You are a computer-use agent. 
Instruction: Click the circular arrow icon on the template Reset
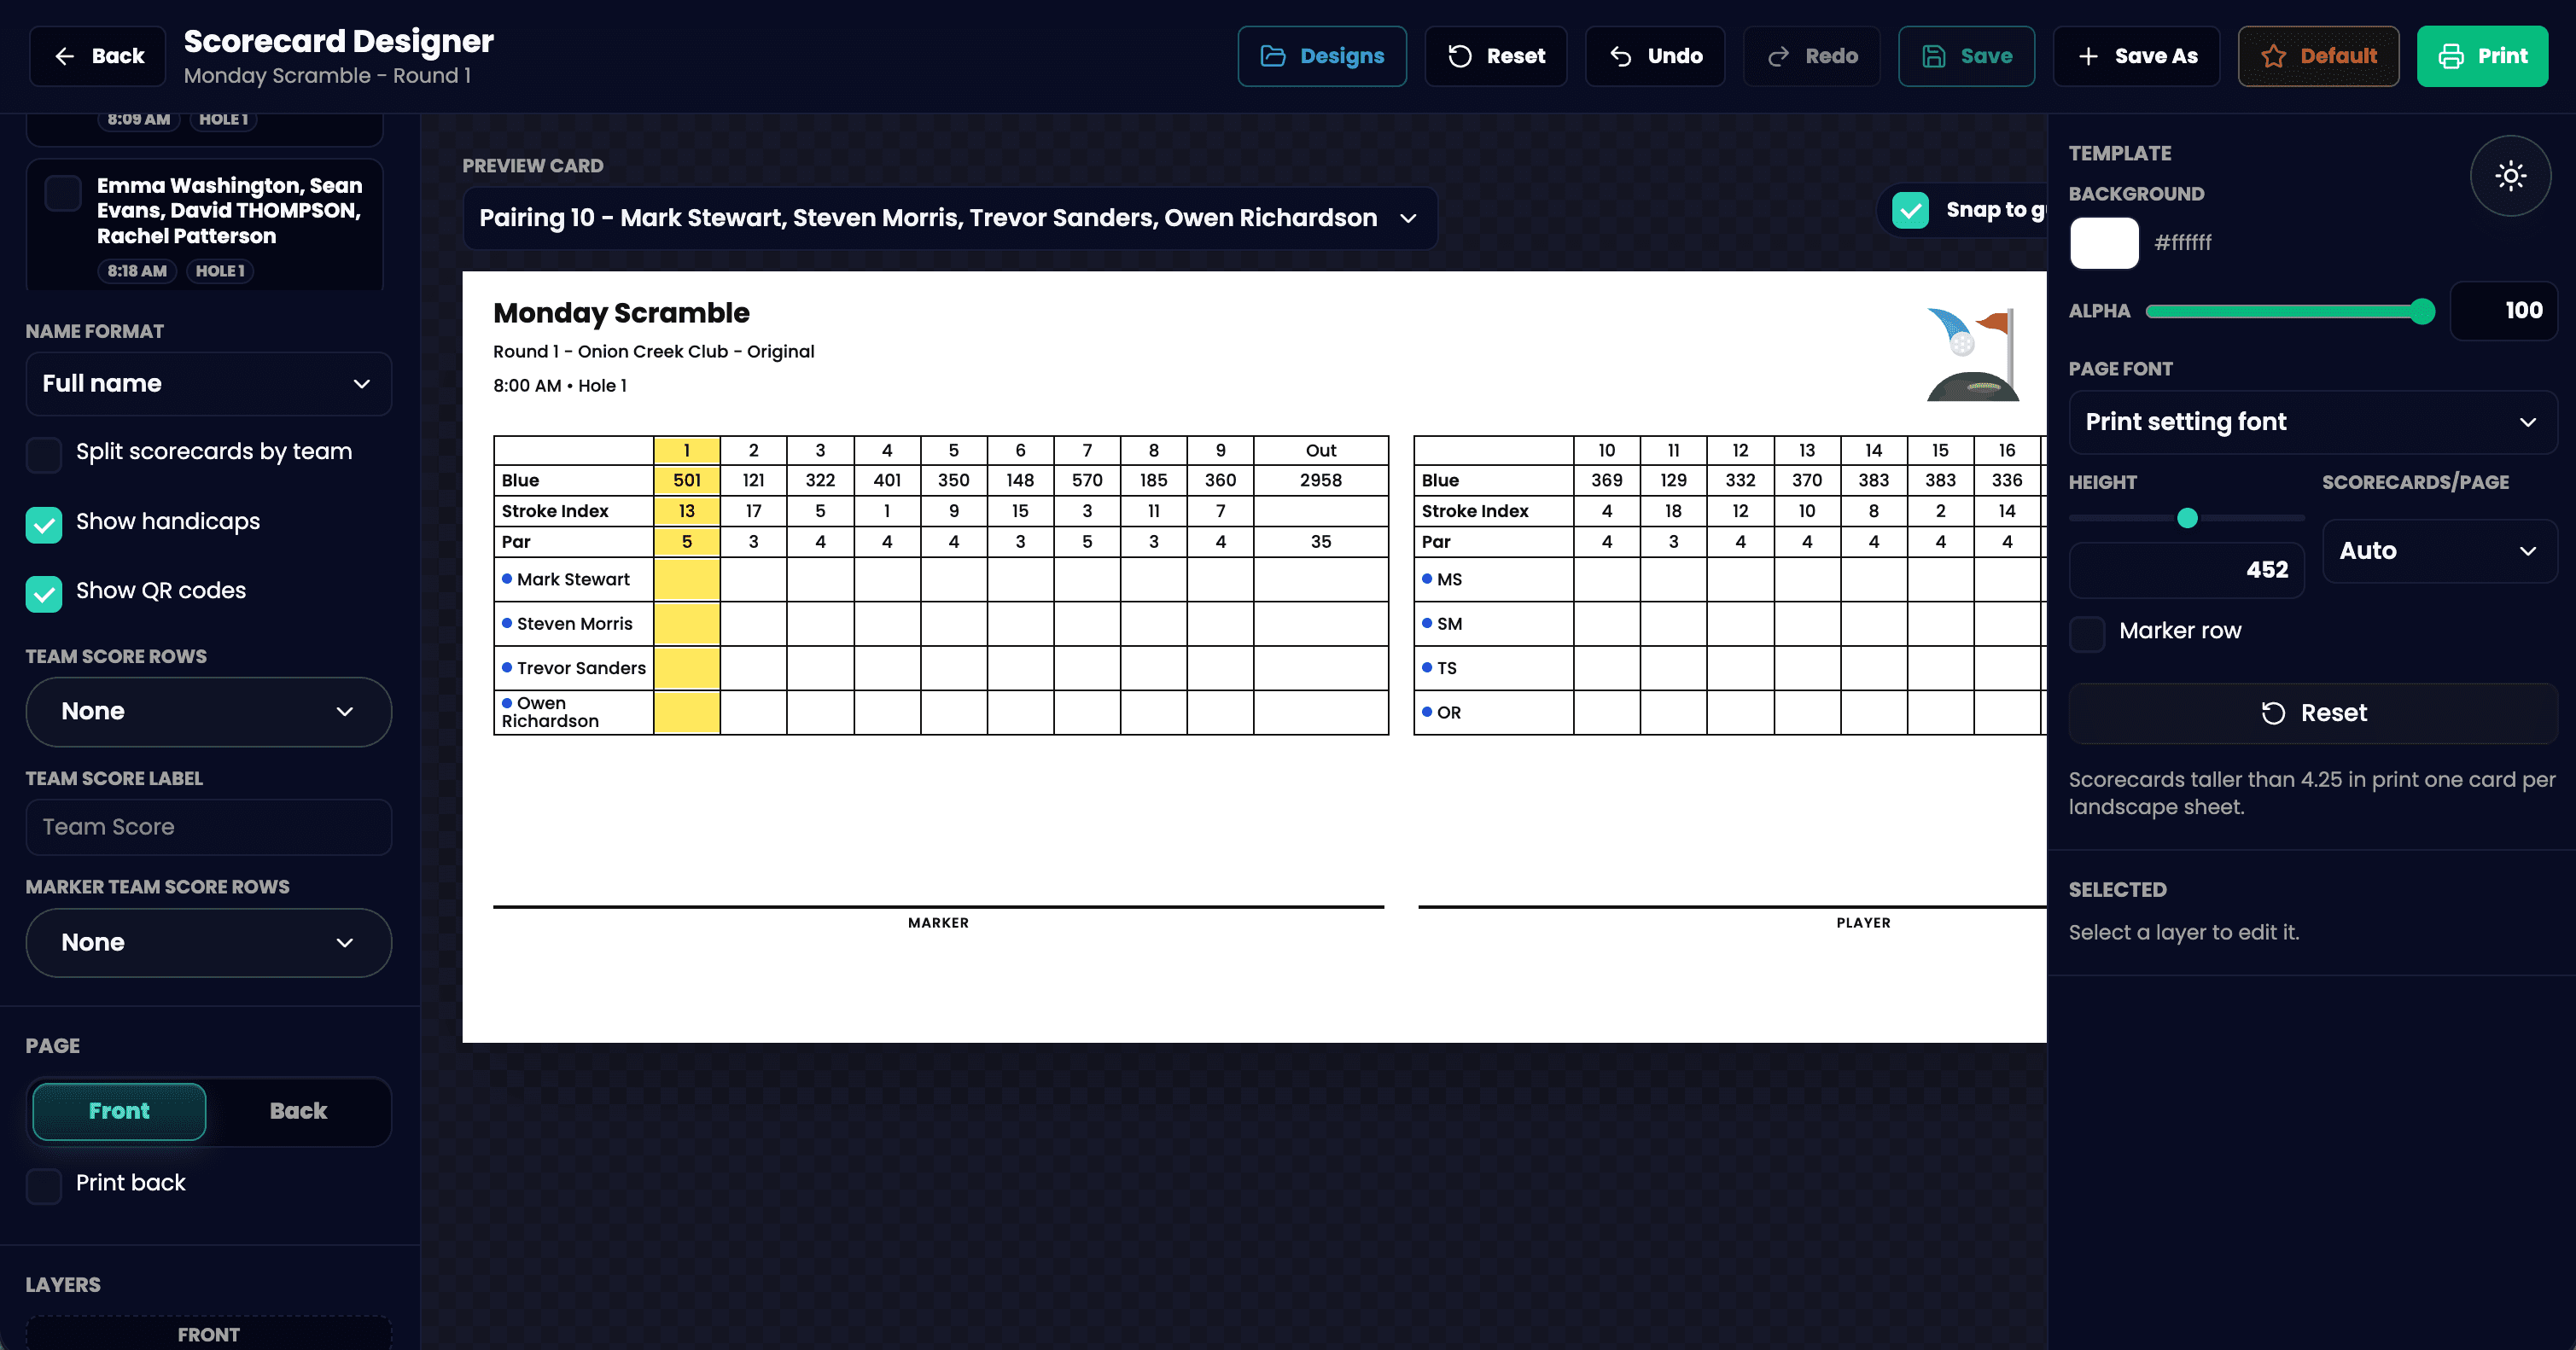[2273, 713]
